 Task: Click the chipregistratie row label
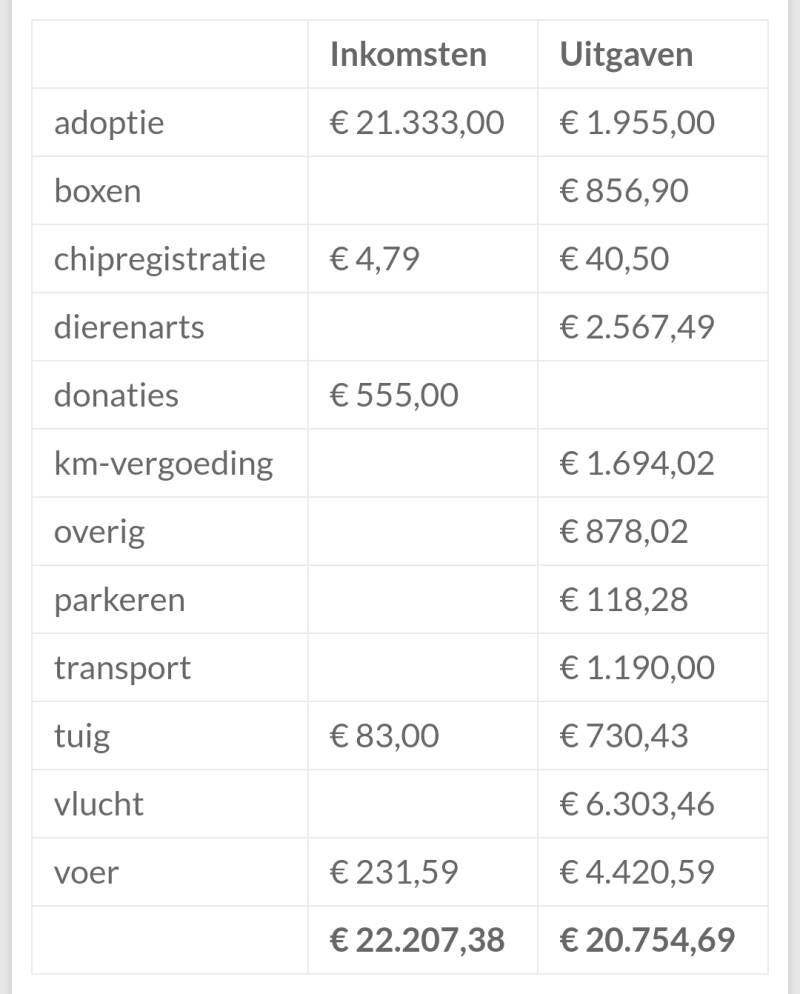(x=160, y=259)
